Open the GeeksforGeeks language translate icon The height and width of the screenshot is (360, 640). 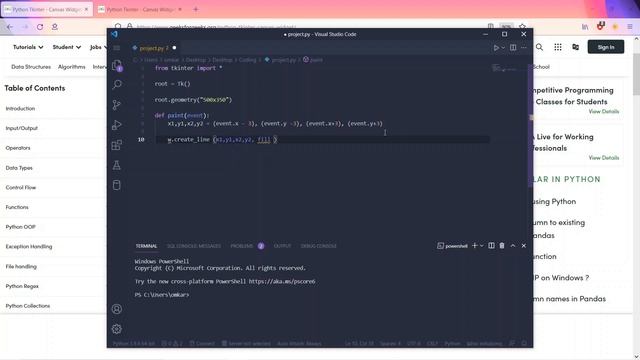point(576,47)
